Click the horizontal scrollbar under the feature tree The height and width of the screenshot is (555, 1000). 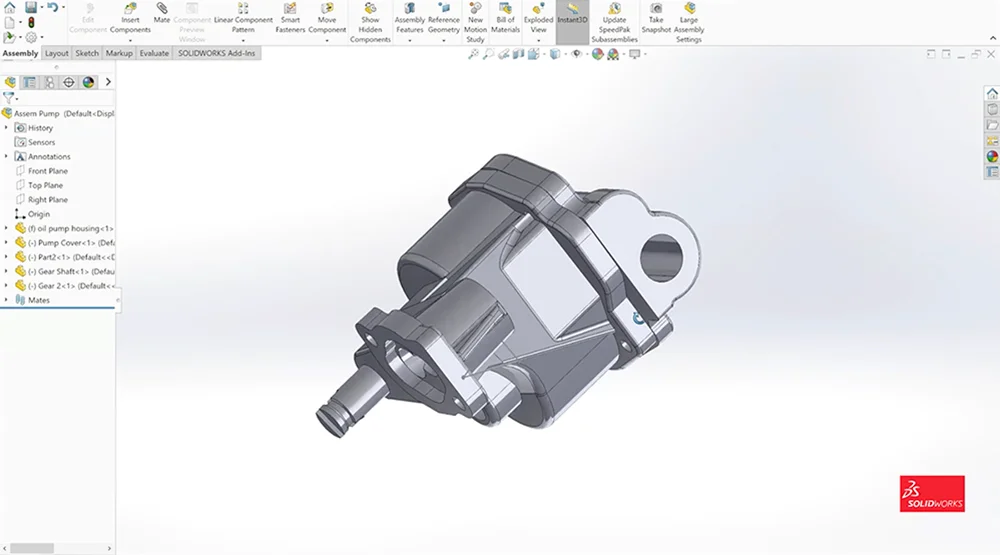[32, 548]
